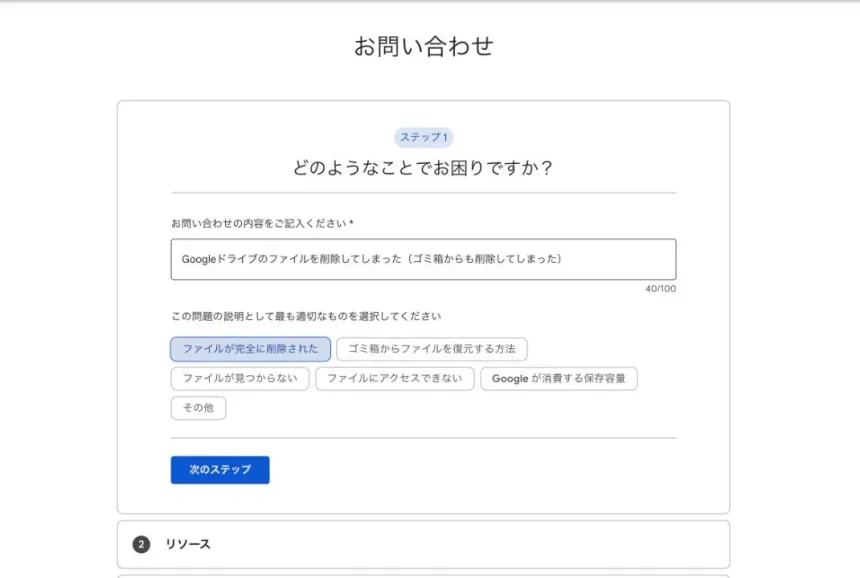Click the step 2 number badge
Viewport: 860px width, 578px height.
pos(141,544)
